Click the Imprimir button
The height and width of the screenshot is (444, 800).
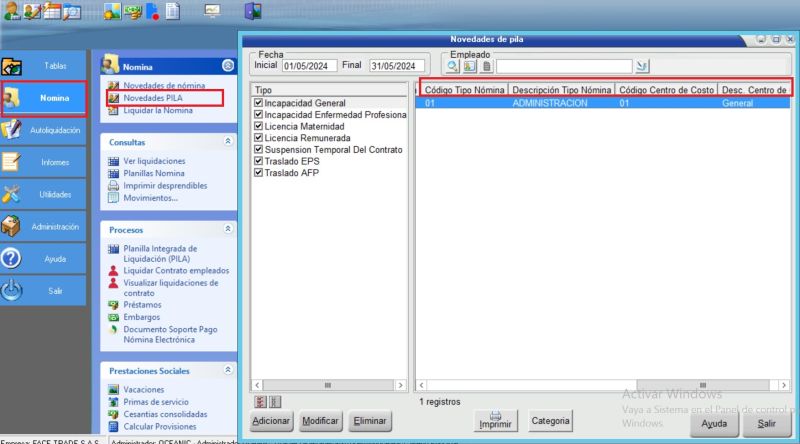pos(495,420)
